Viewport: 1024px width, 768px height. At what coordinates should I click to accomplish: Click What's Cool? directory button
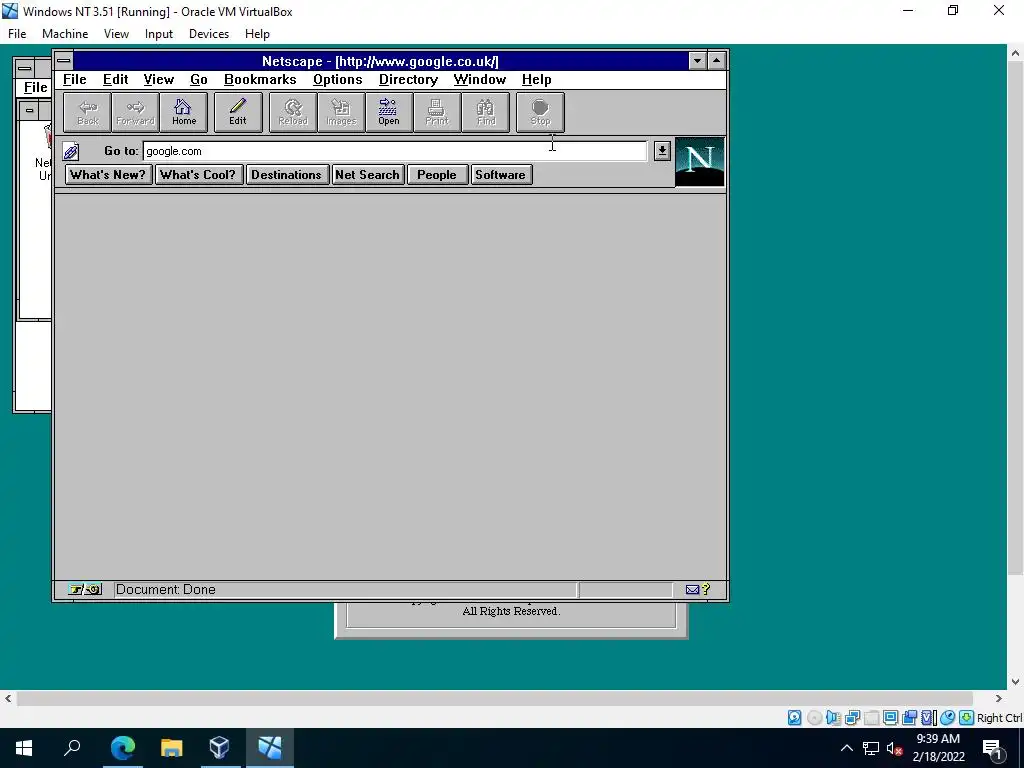pyautogui.click(x=197, y=174)
